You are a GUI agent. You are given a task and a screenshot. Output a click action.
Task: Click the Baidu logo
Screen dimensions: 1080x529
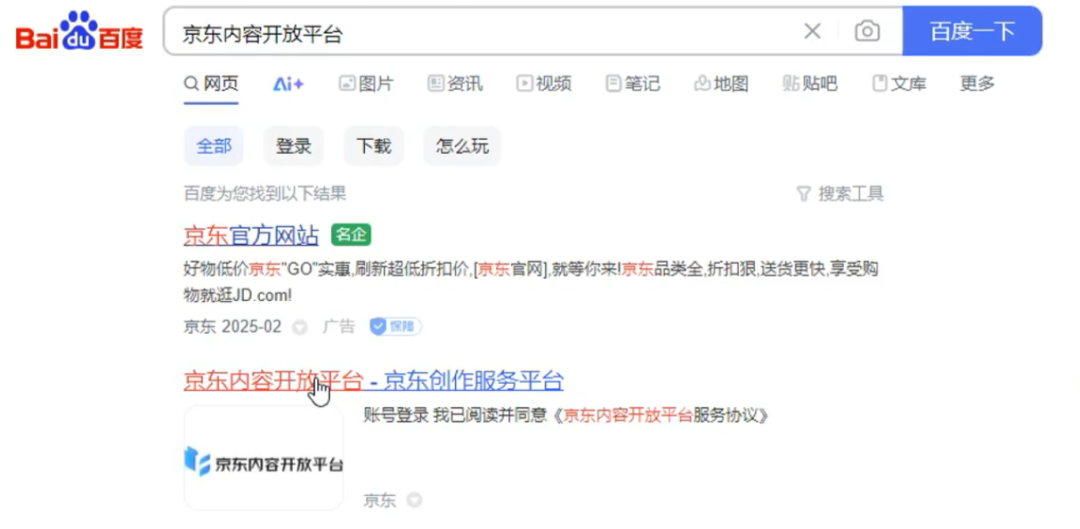pos(79,32)
